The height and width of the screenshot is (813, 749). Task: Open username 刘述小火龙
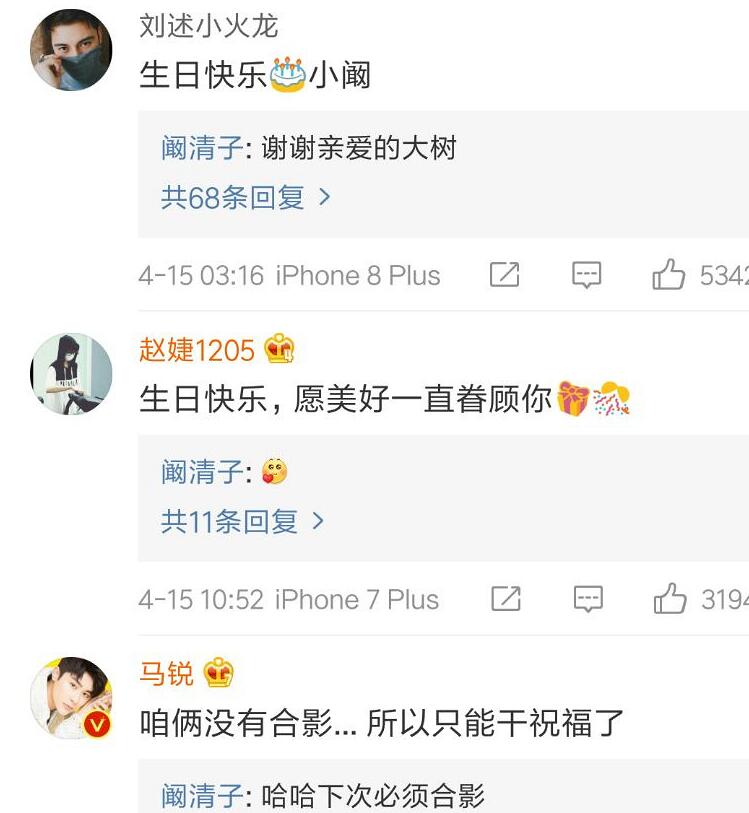[x=208, y=25]
